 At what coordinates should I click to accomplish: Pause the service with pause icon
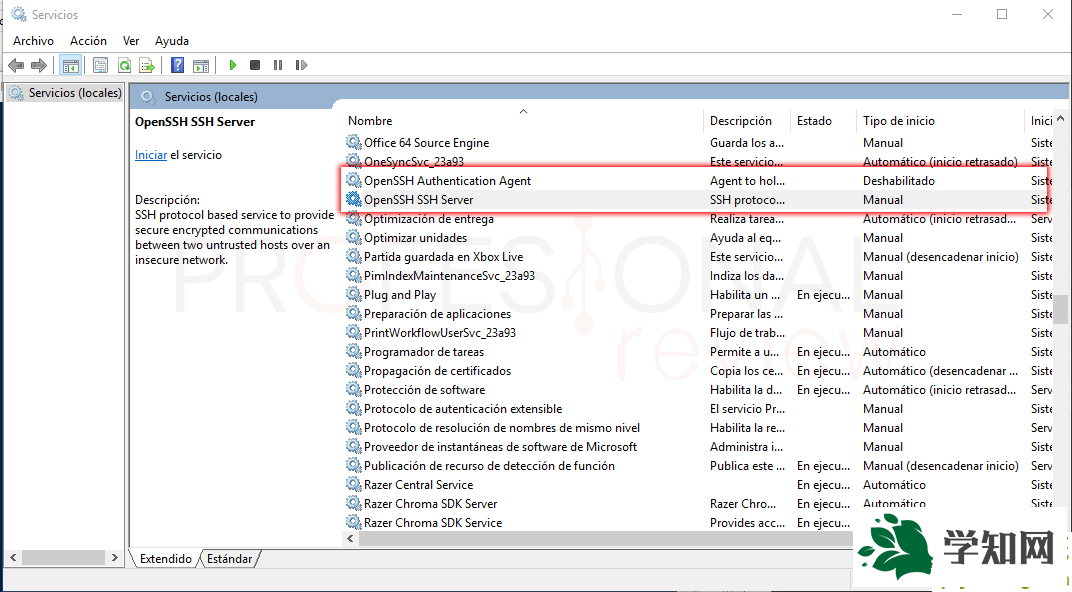[x=278, y=65]
